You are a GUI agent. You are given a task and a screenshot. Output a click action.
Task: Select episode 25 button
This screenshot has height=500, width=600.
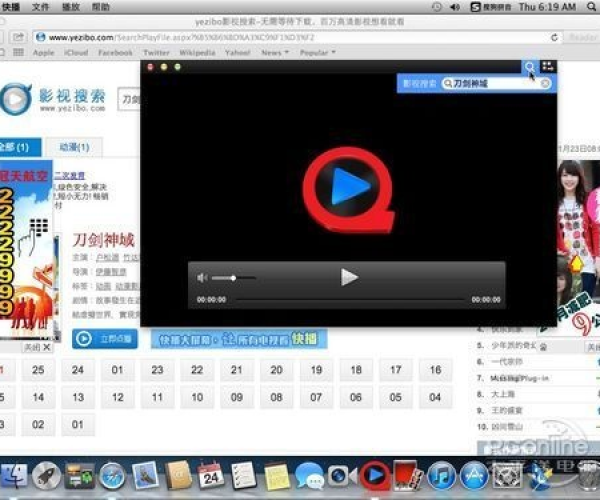(38, 370)
